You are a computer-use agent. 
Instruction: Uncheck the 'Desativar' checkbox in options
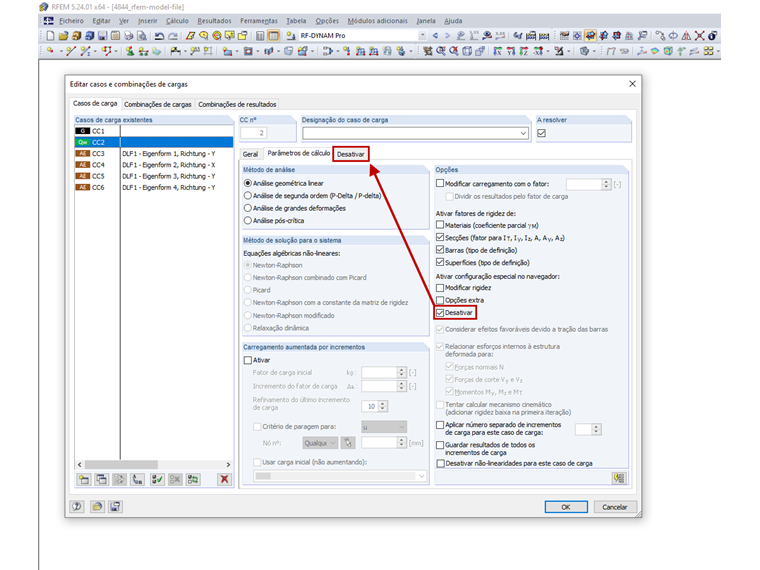click(x=440, y=313)
